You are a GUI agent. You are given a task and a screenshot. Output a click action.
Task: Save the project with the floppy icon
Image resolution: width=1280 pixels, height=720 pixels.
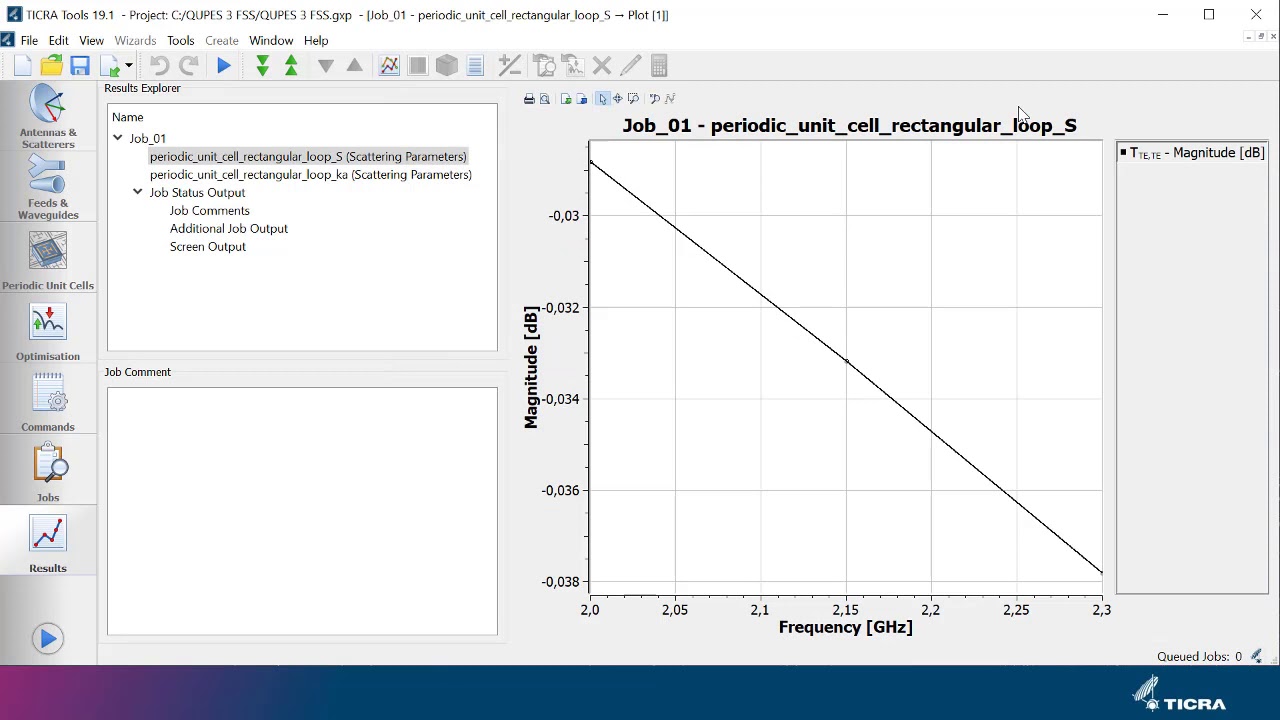[80, 66]
